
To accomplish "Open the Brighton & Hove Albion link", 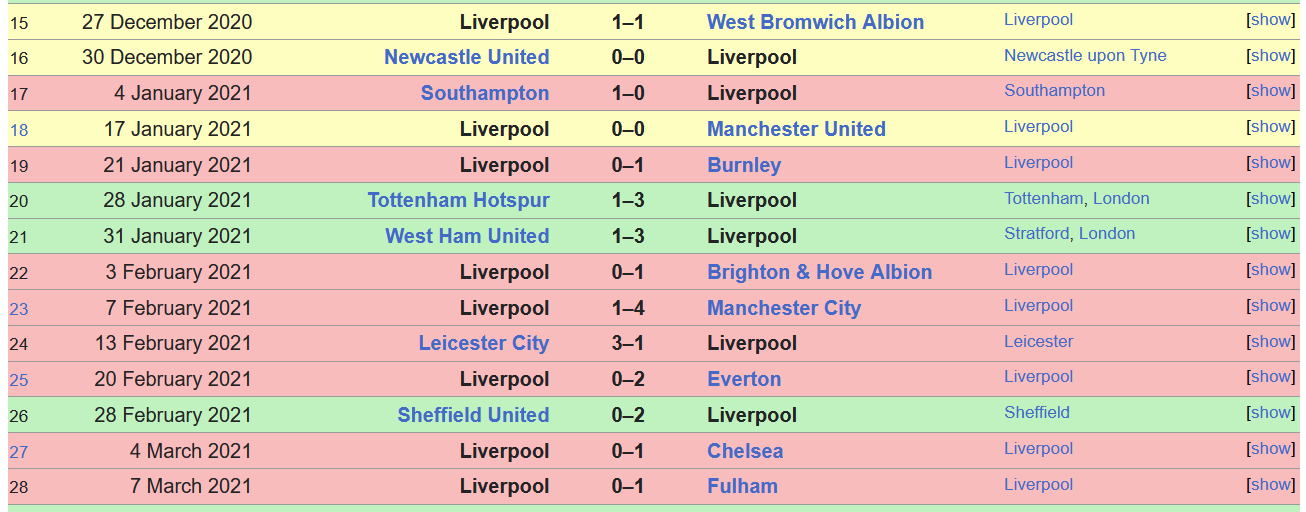I will click(x=819, y=272).
